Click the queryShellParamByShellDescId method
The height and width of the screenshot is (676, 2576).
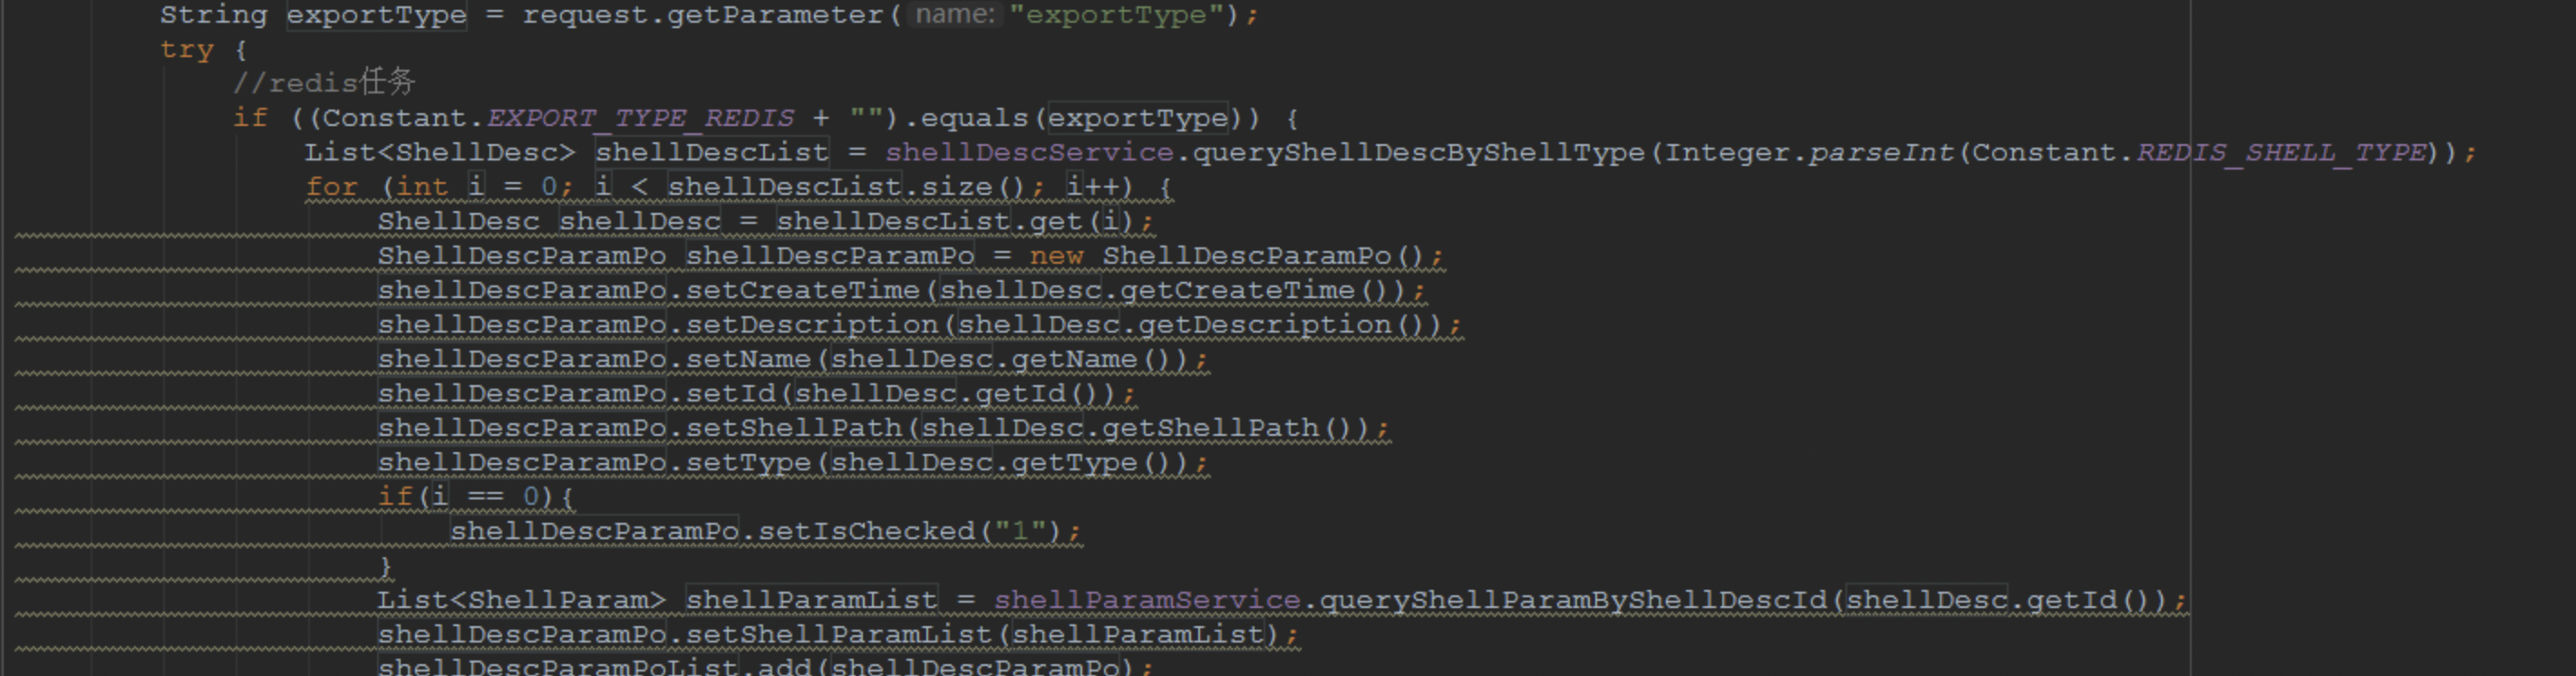[1573, 600]
